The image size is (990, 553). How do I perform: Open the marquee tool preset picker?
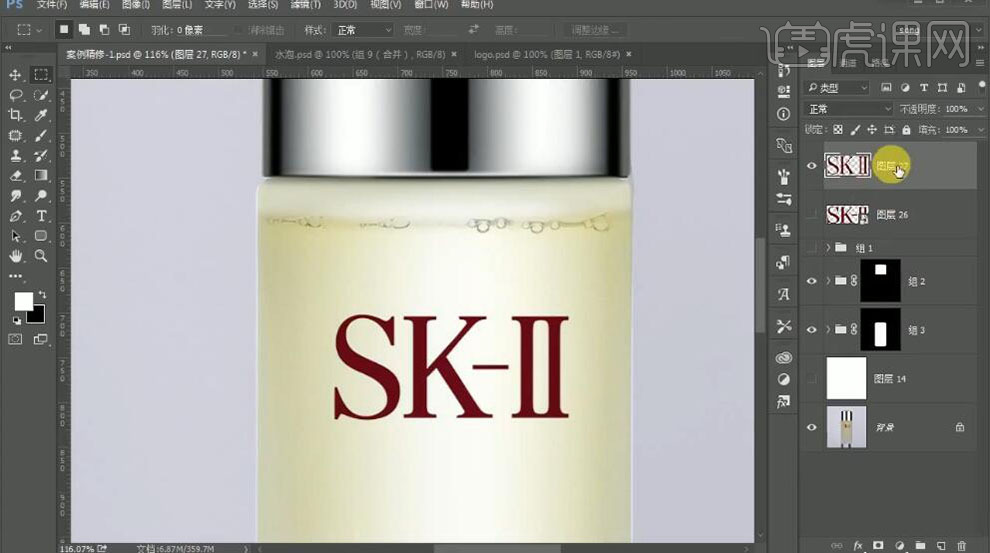[x=29, y=30]
